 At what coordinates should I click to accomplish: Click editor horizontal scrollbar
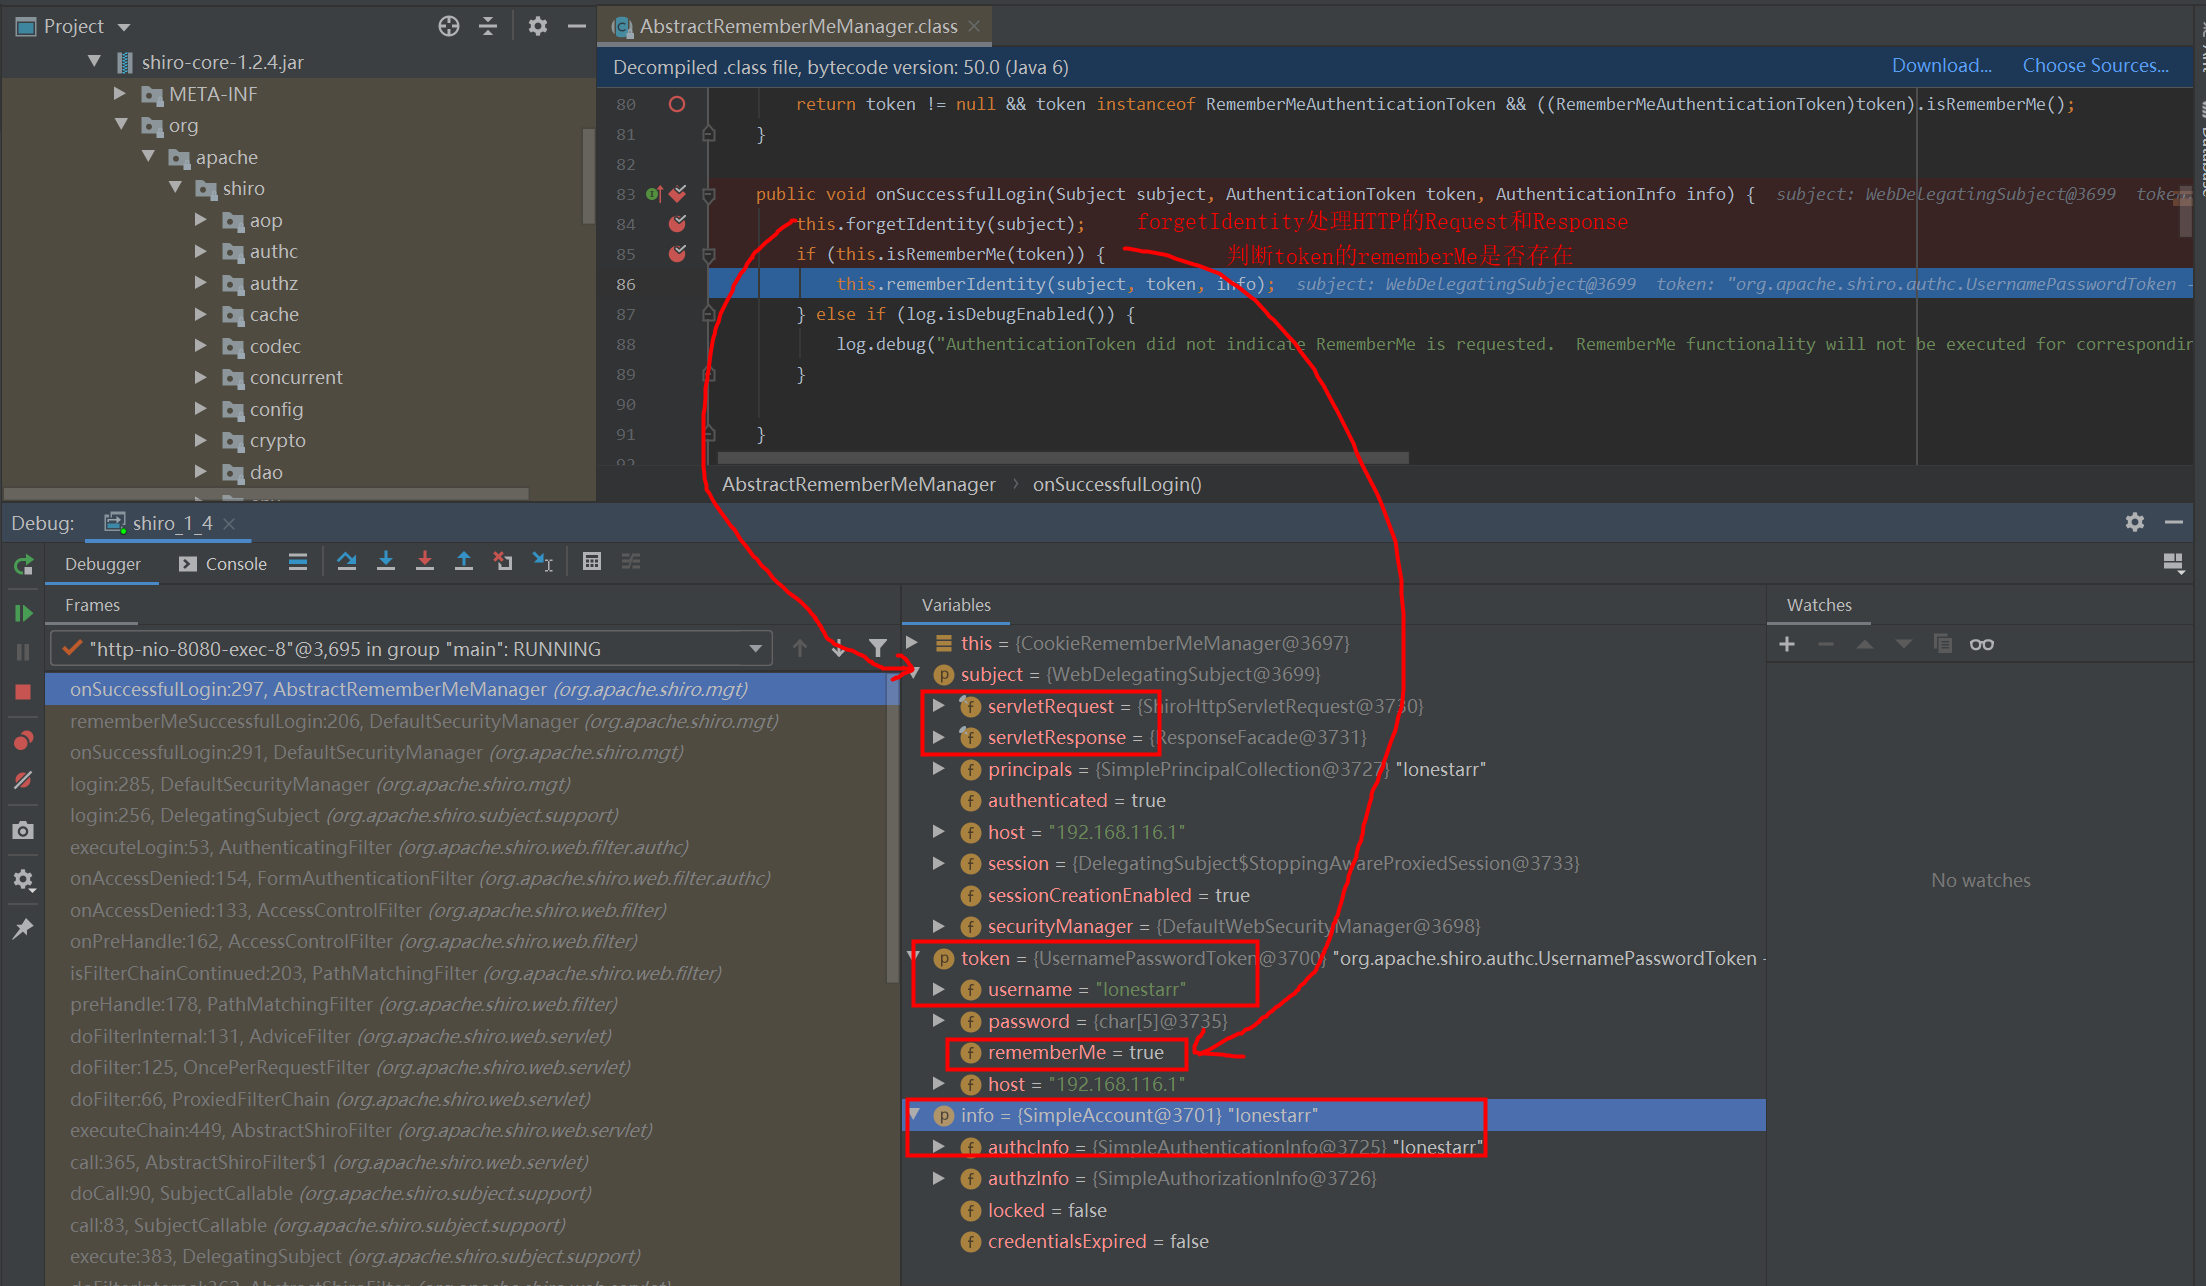(x=1064, y=458)
